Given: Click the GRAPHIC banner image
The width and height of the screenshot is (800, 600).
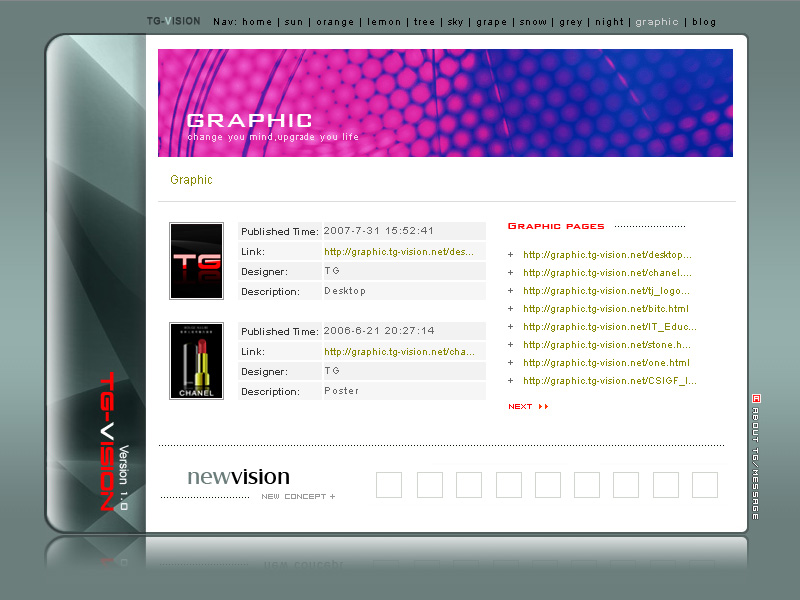Looking at the screenshot, I should click(445, 103).
